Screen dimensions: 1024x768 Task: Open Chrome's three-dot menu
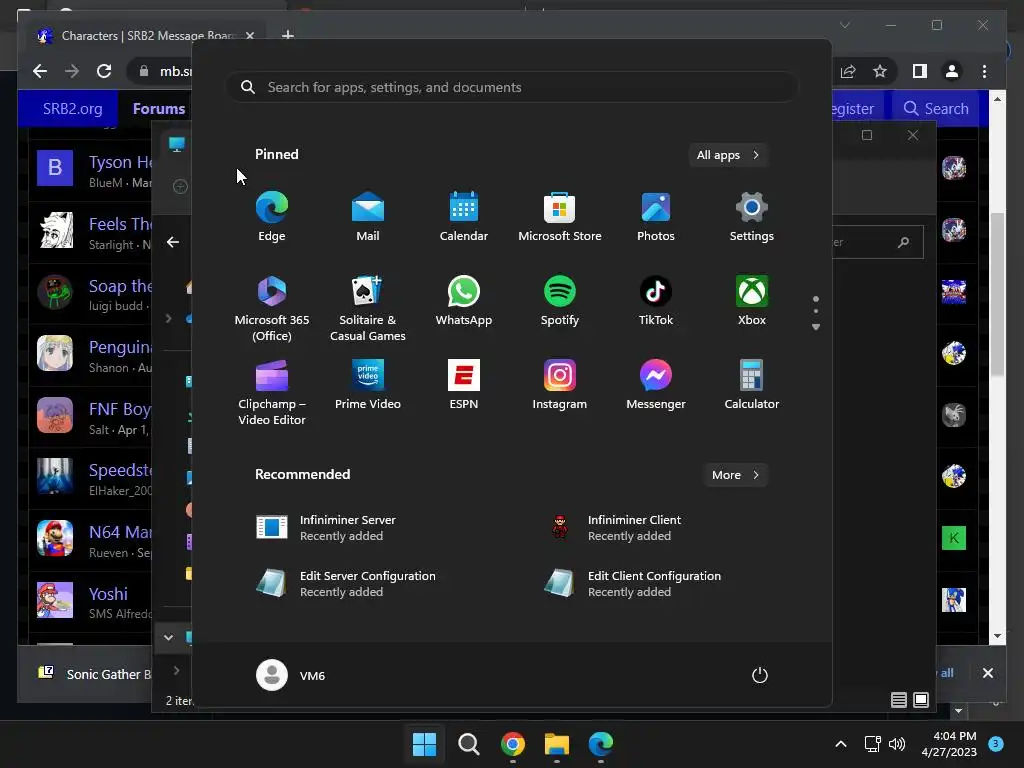(984, 71)
